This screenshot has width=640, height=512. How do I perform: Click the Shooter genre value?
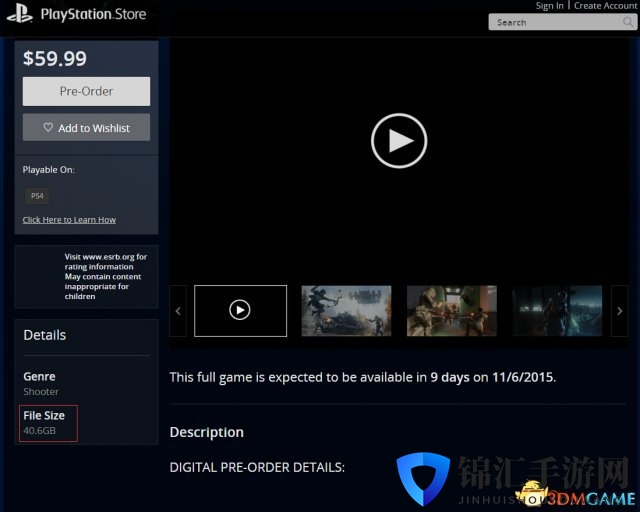pos(41,392)
